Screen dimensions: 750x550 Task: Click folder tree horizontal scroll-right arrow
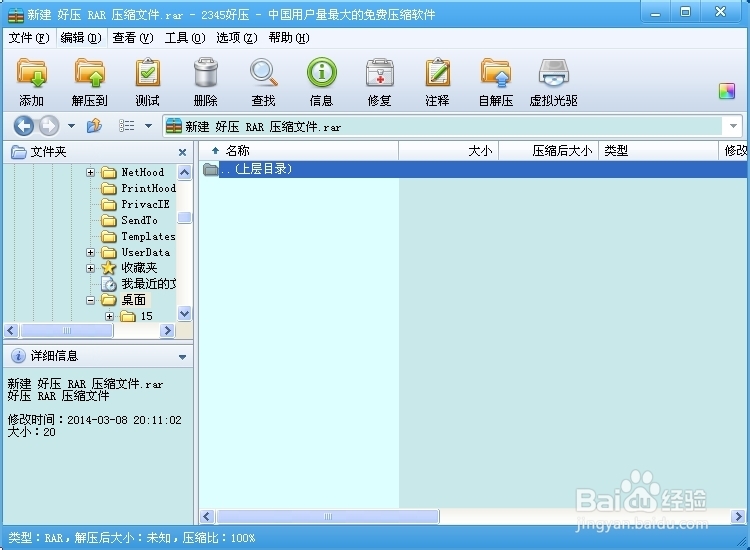click(167, 330)
